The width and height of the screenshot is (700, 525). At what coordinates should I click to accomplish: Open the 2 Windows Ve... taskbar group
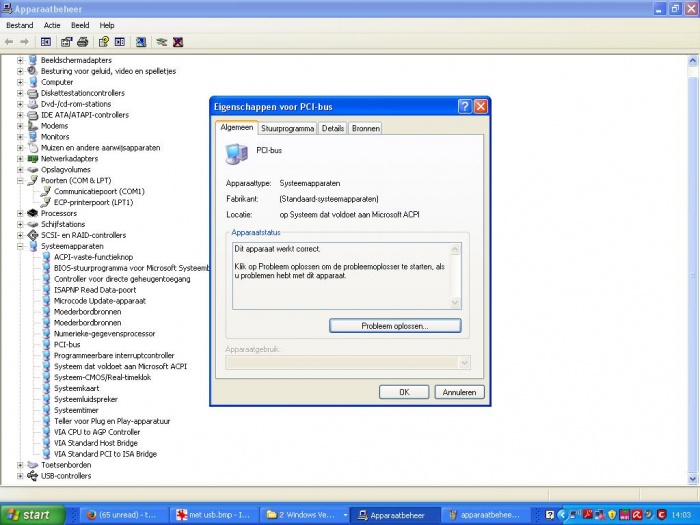coord(304,515)
